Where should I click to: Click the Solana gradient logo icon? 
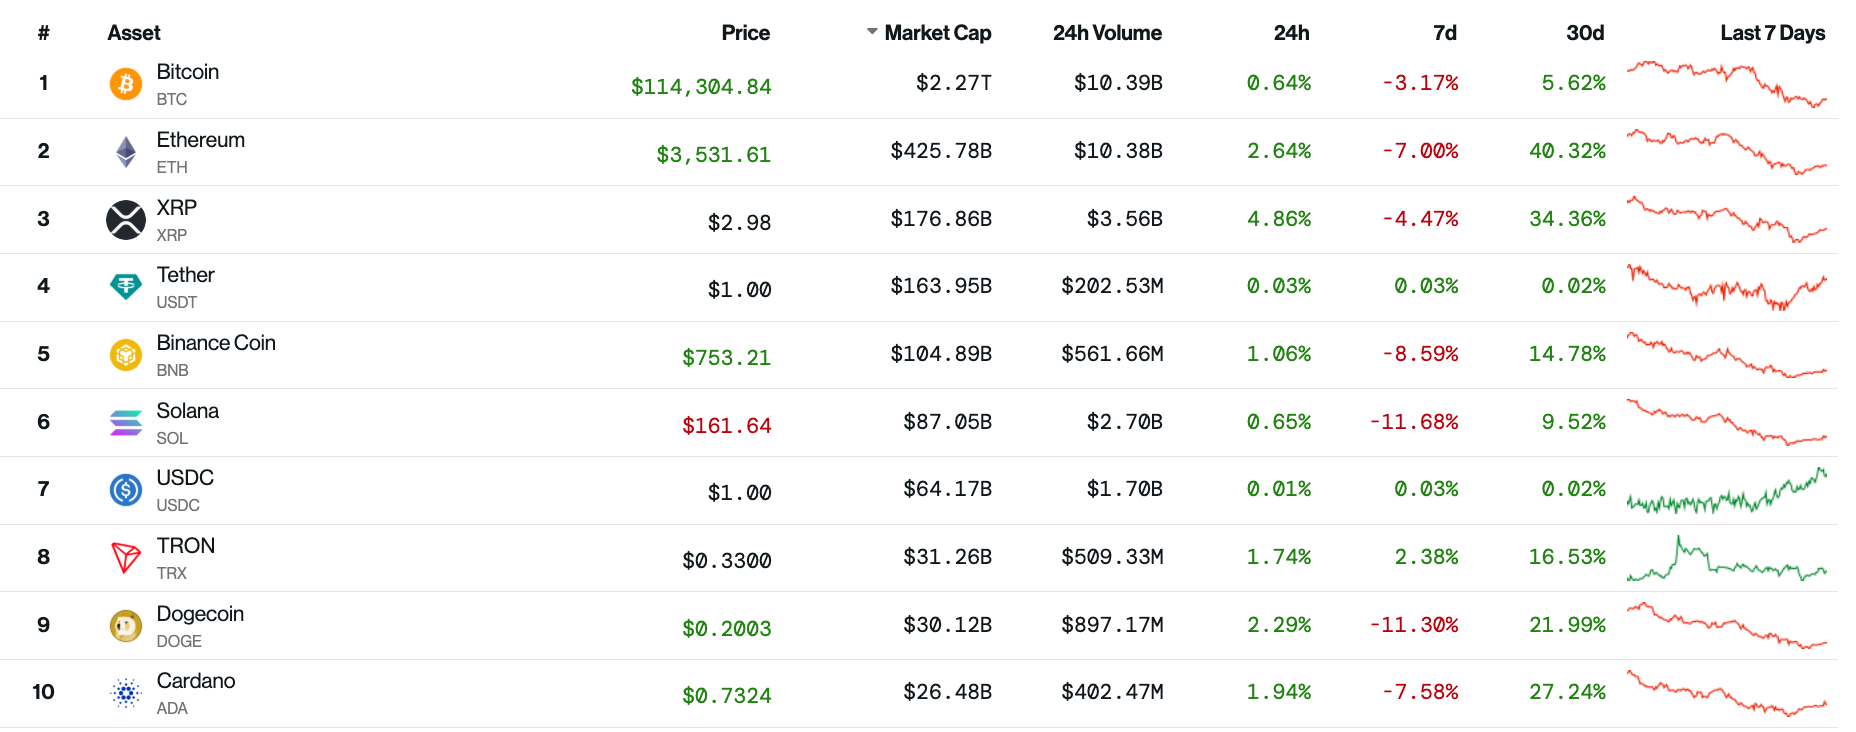(x=126, y=423)
